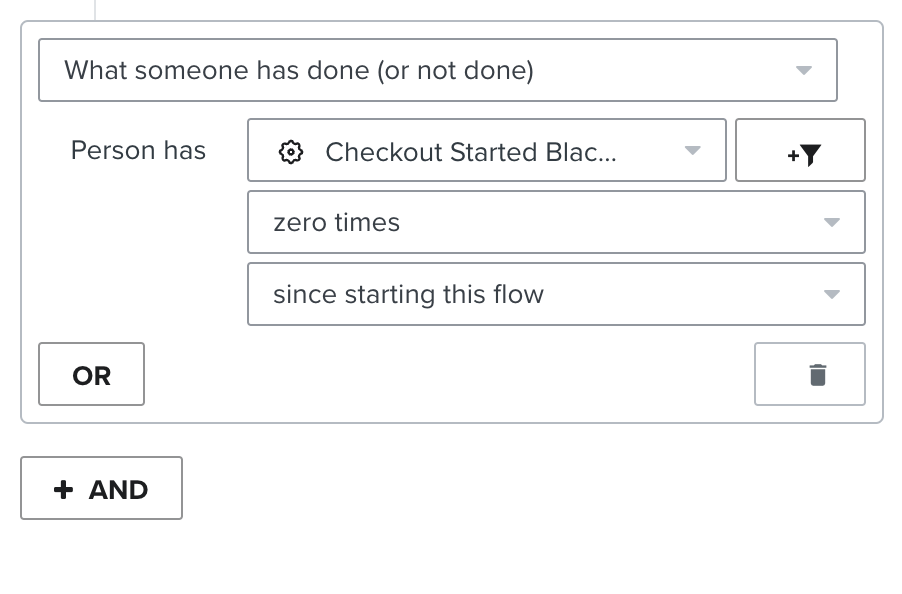This screenshot has width=902, height=594.
Task: Change the "zero times" frequency dropdown
Action: point(555,222)
